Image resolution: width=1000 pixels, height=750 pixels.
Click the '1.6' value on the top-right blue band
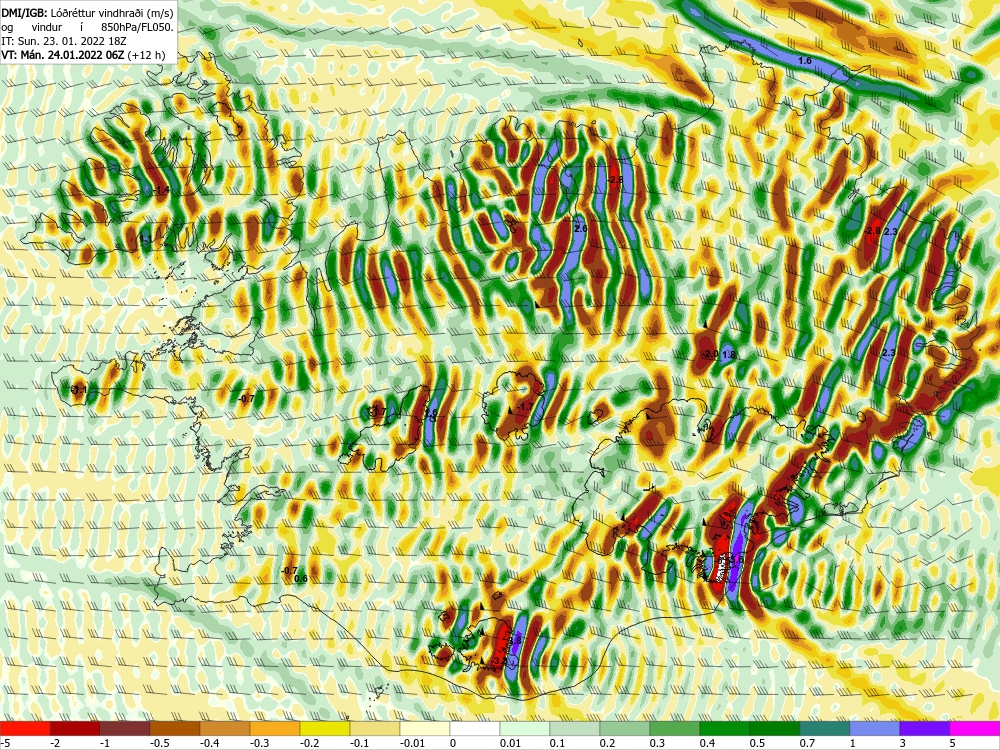pyautogui.click(x=805, y=61)
